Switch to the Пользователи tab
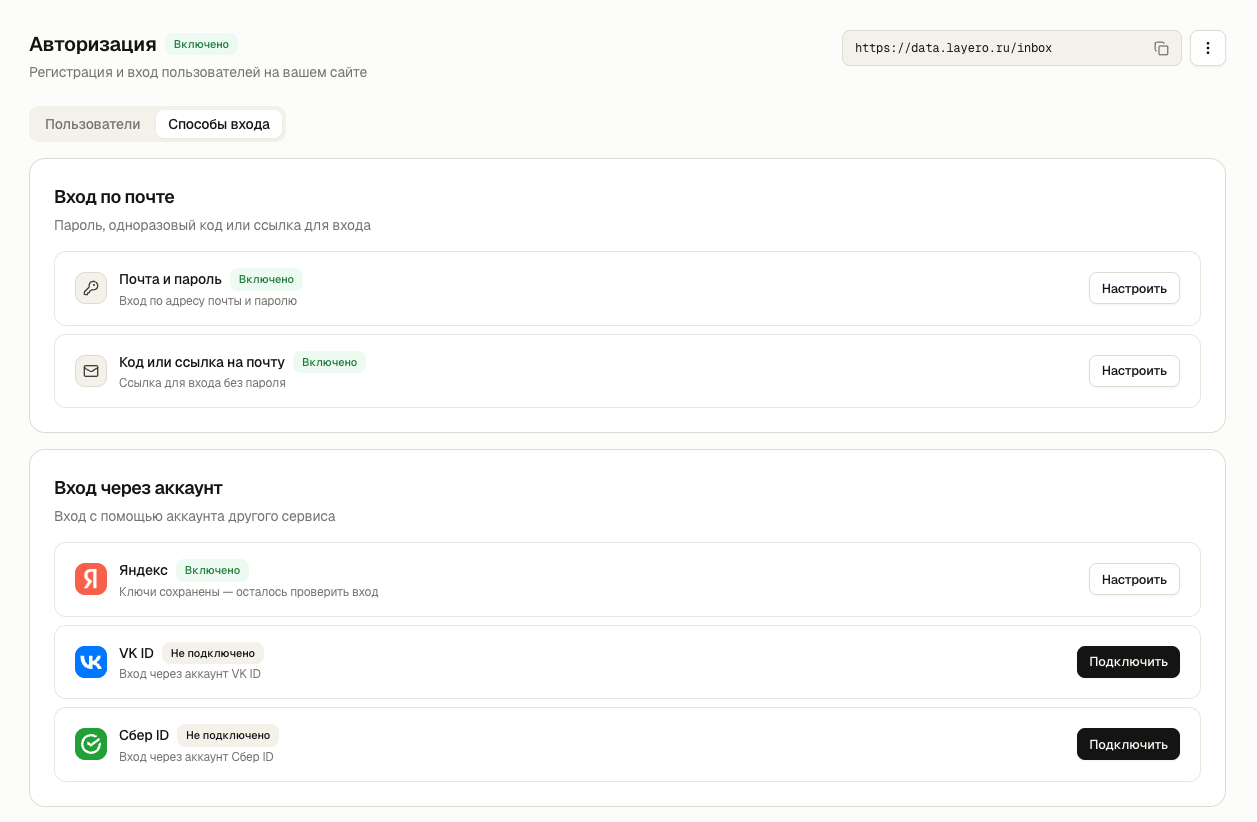1257x822 pixels. [93, 124]
